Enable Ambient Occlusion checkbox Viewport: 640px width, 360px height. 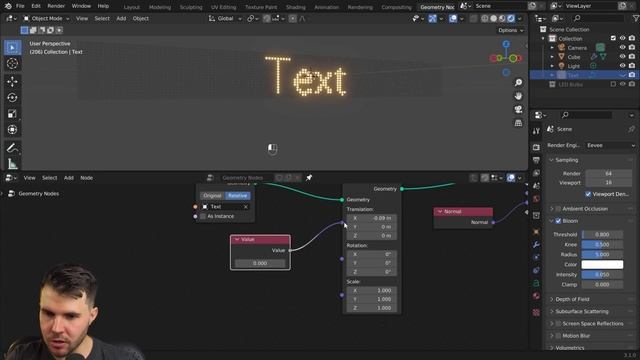pos(558,209)
